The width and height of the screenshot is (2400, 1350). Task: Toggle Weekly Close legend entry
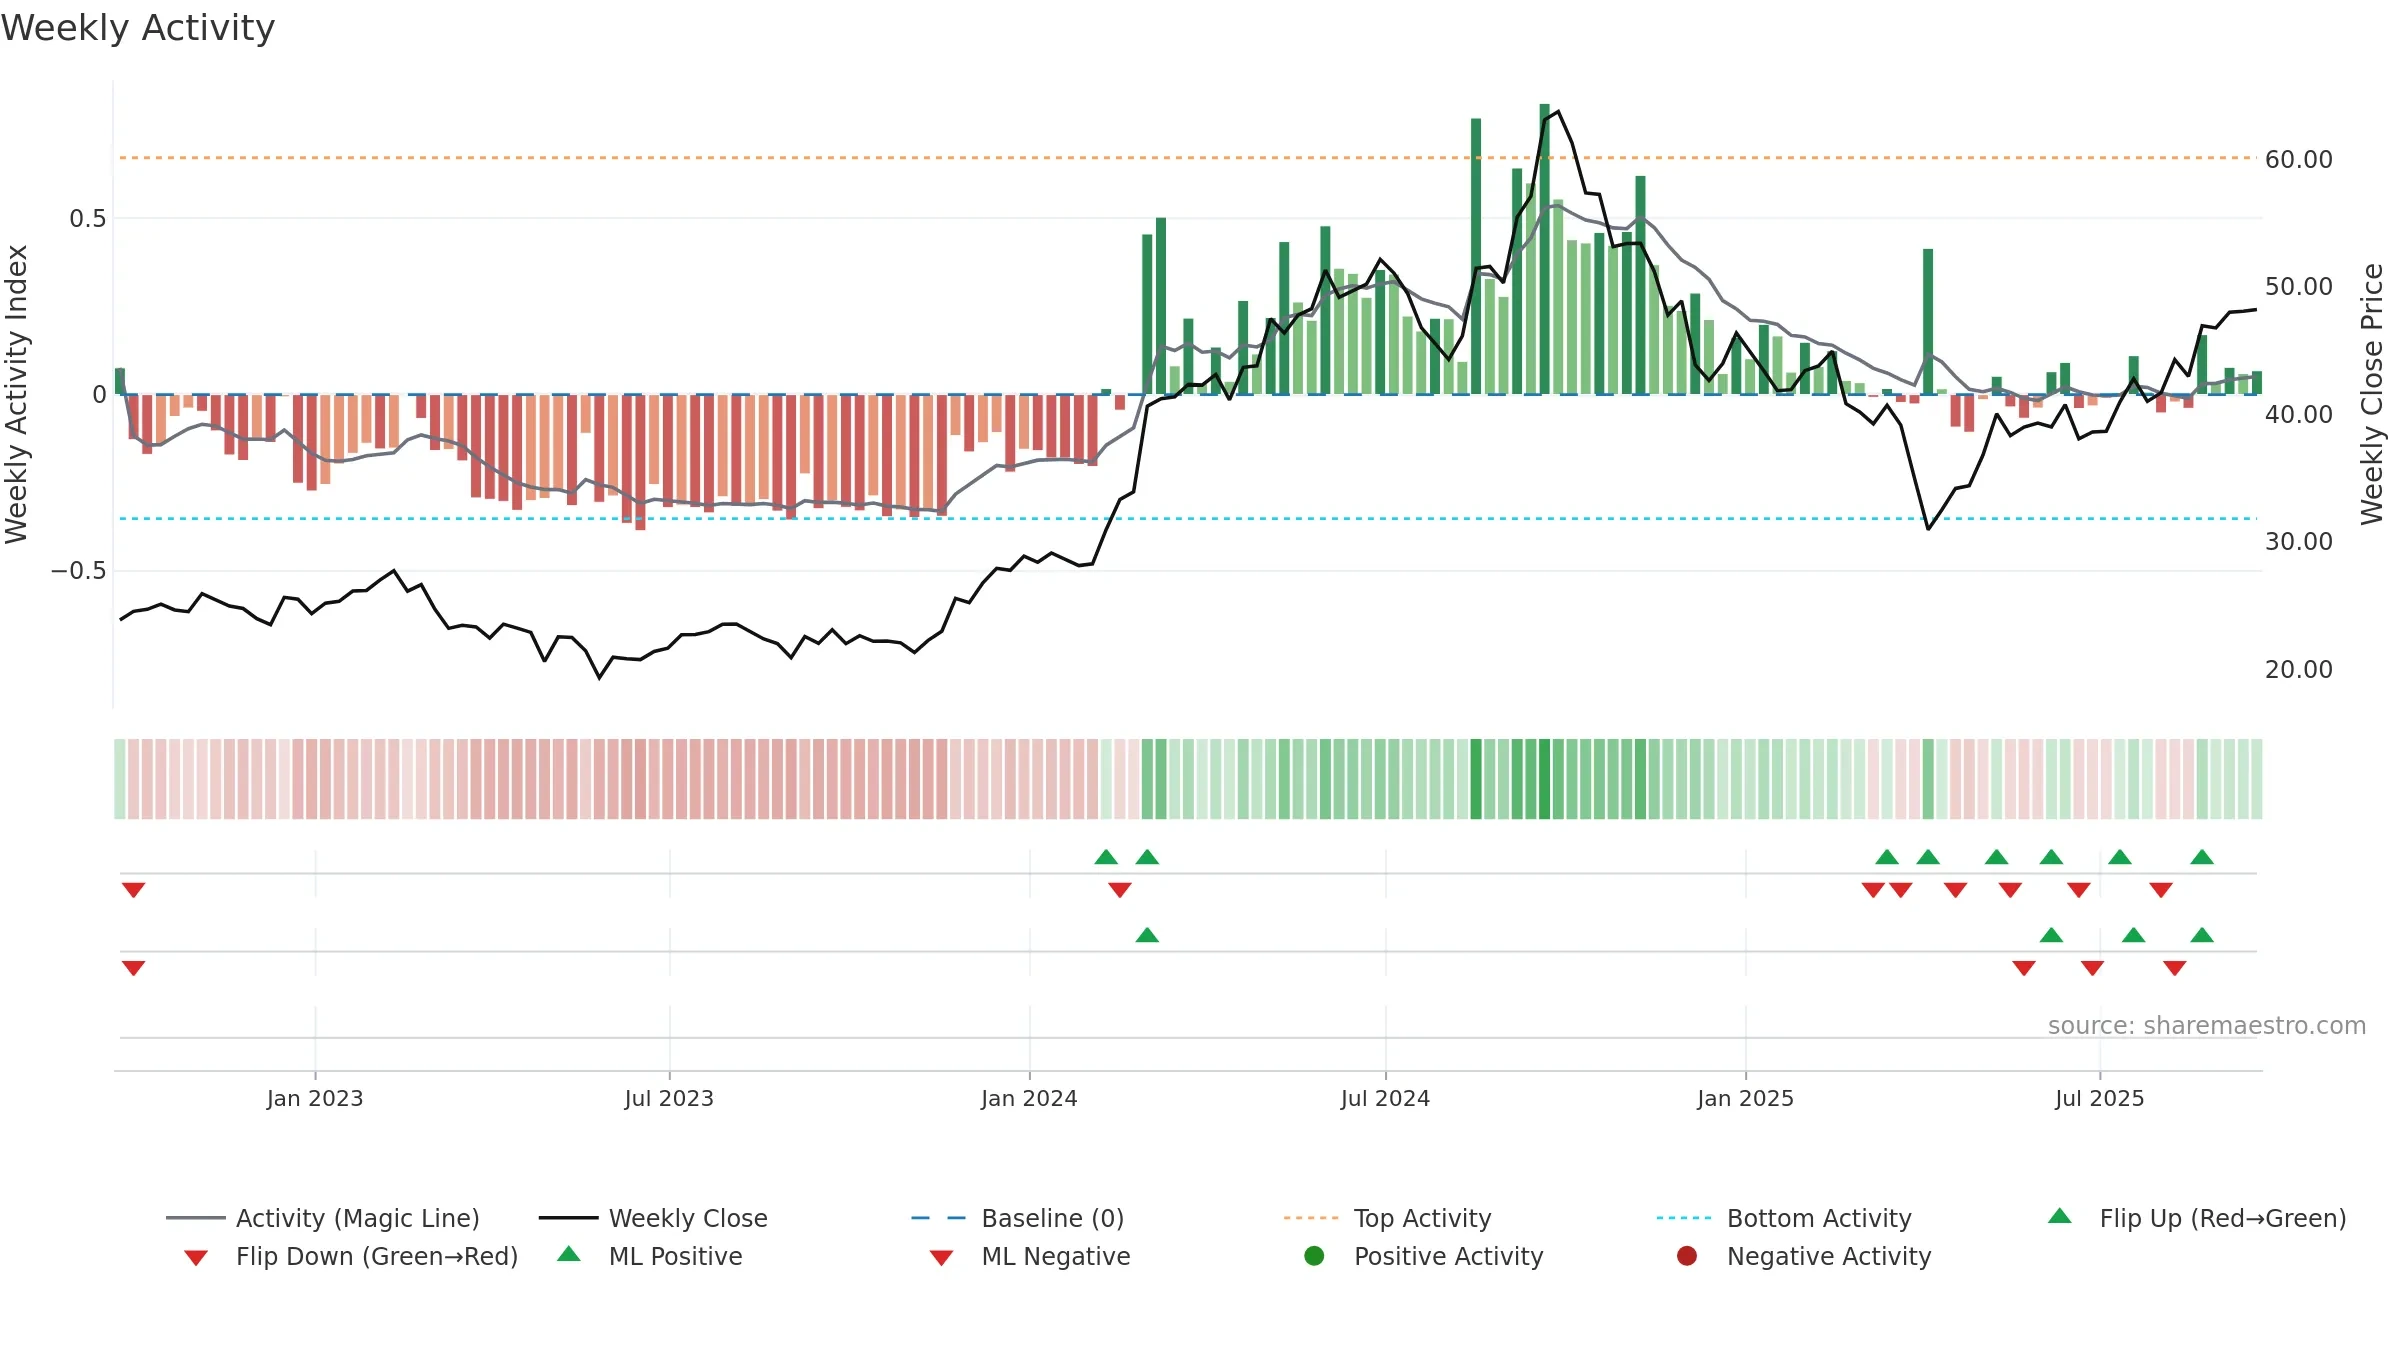(653, 1218)
